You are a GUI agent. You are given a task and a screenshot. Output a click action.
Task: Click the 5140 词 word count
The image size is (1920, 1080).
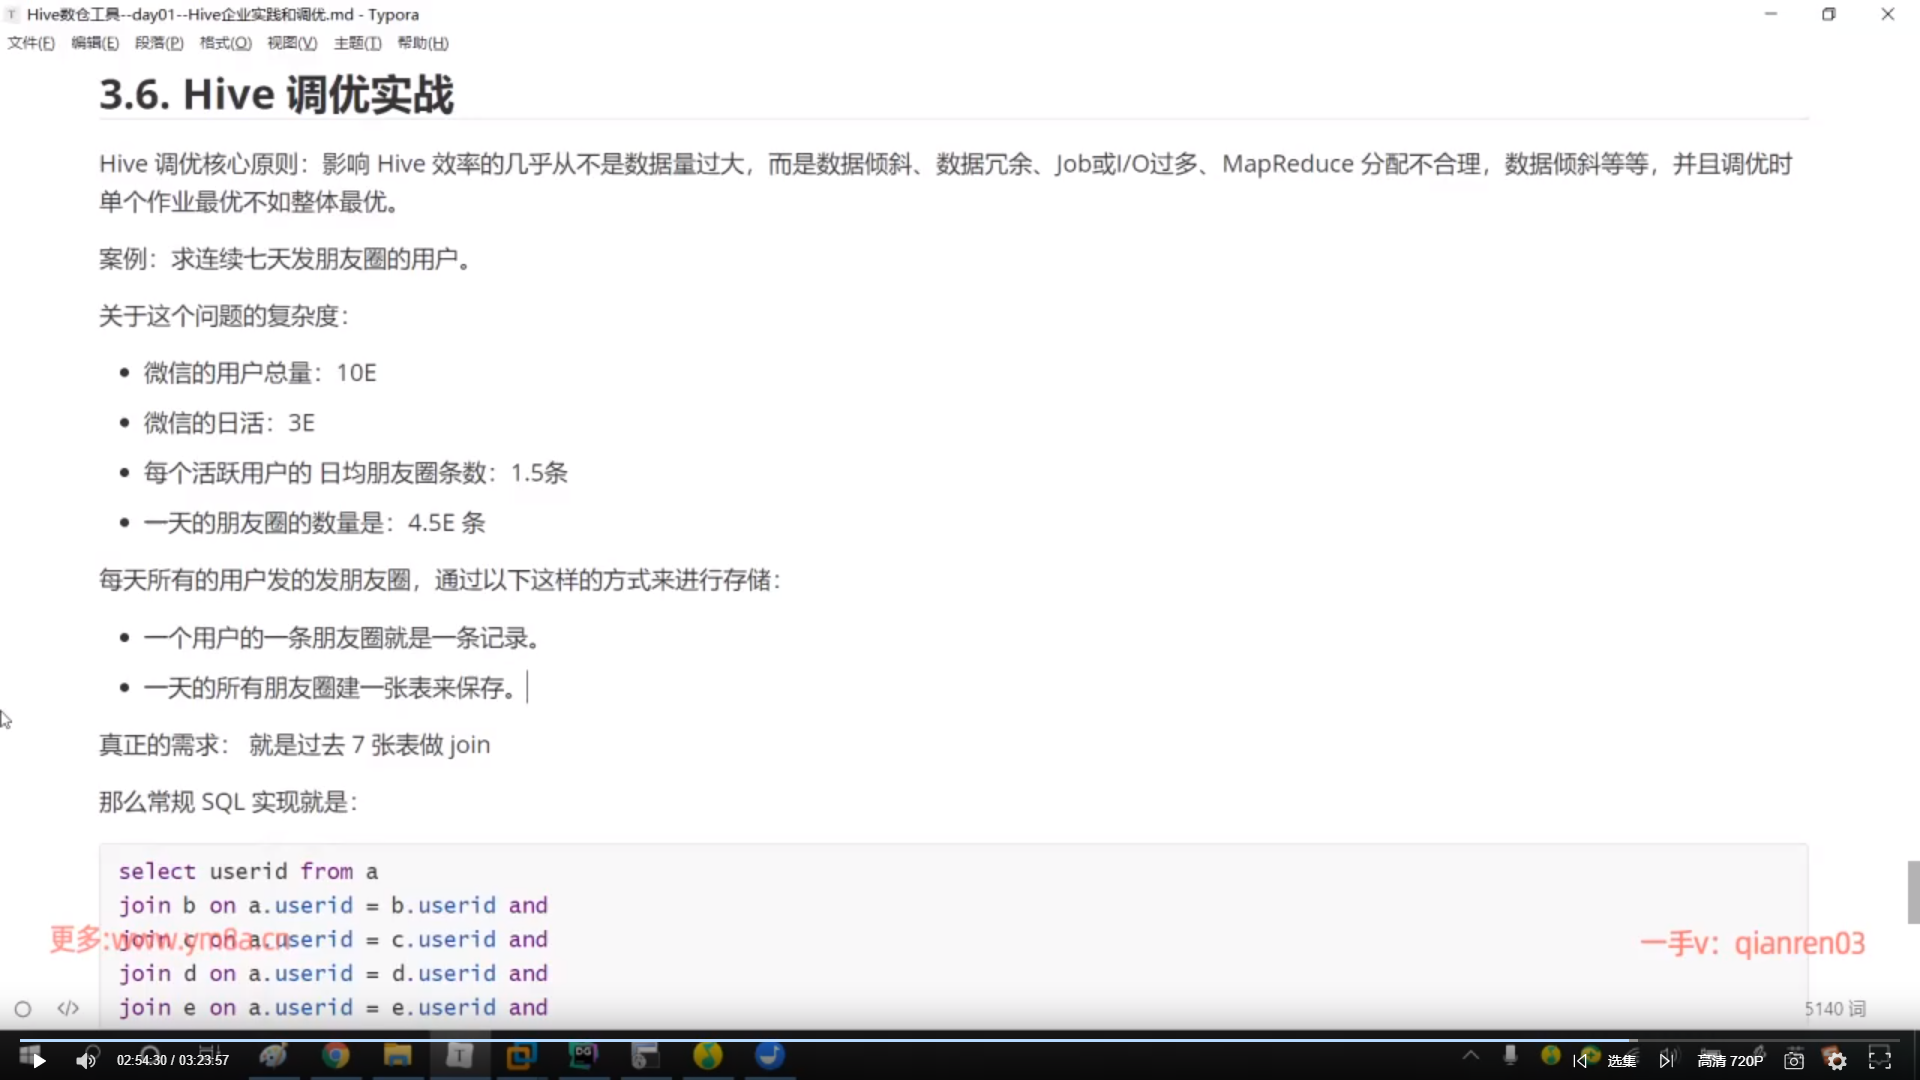coord(1835,1009)
